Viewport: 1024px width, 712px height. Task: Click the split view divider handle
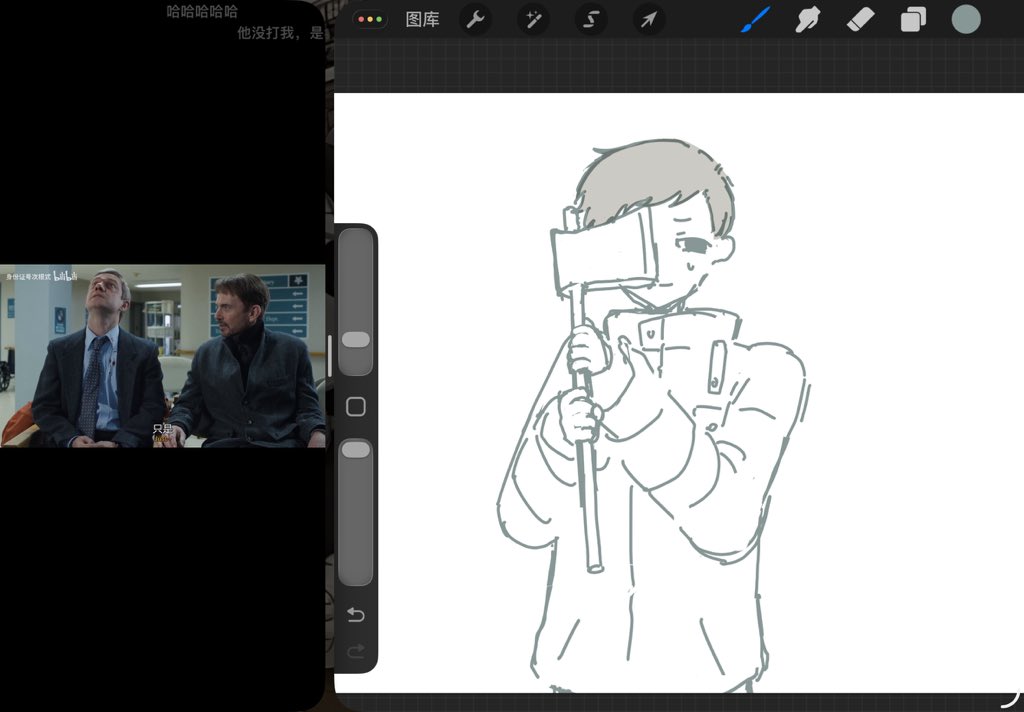pos(330,356)
